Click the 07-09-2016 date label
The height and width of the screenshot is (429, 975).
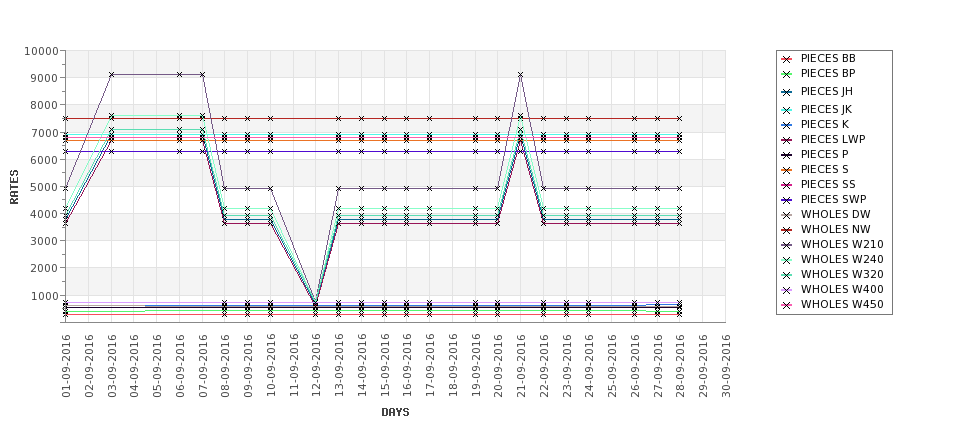203,366
